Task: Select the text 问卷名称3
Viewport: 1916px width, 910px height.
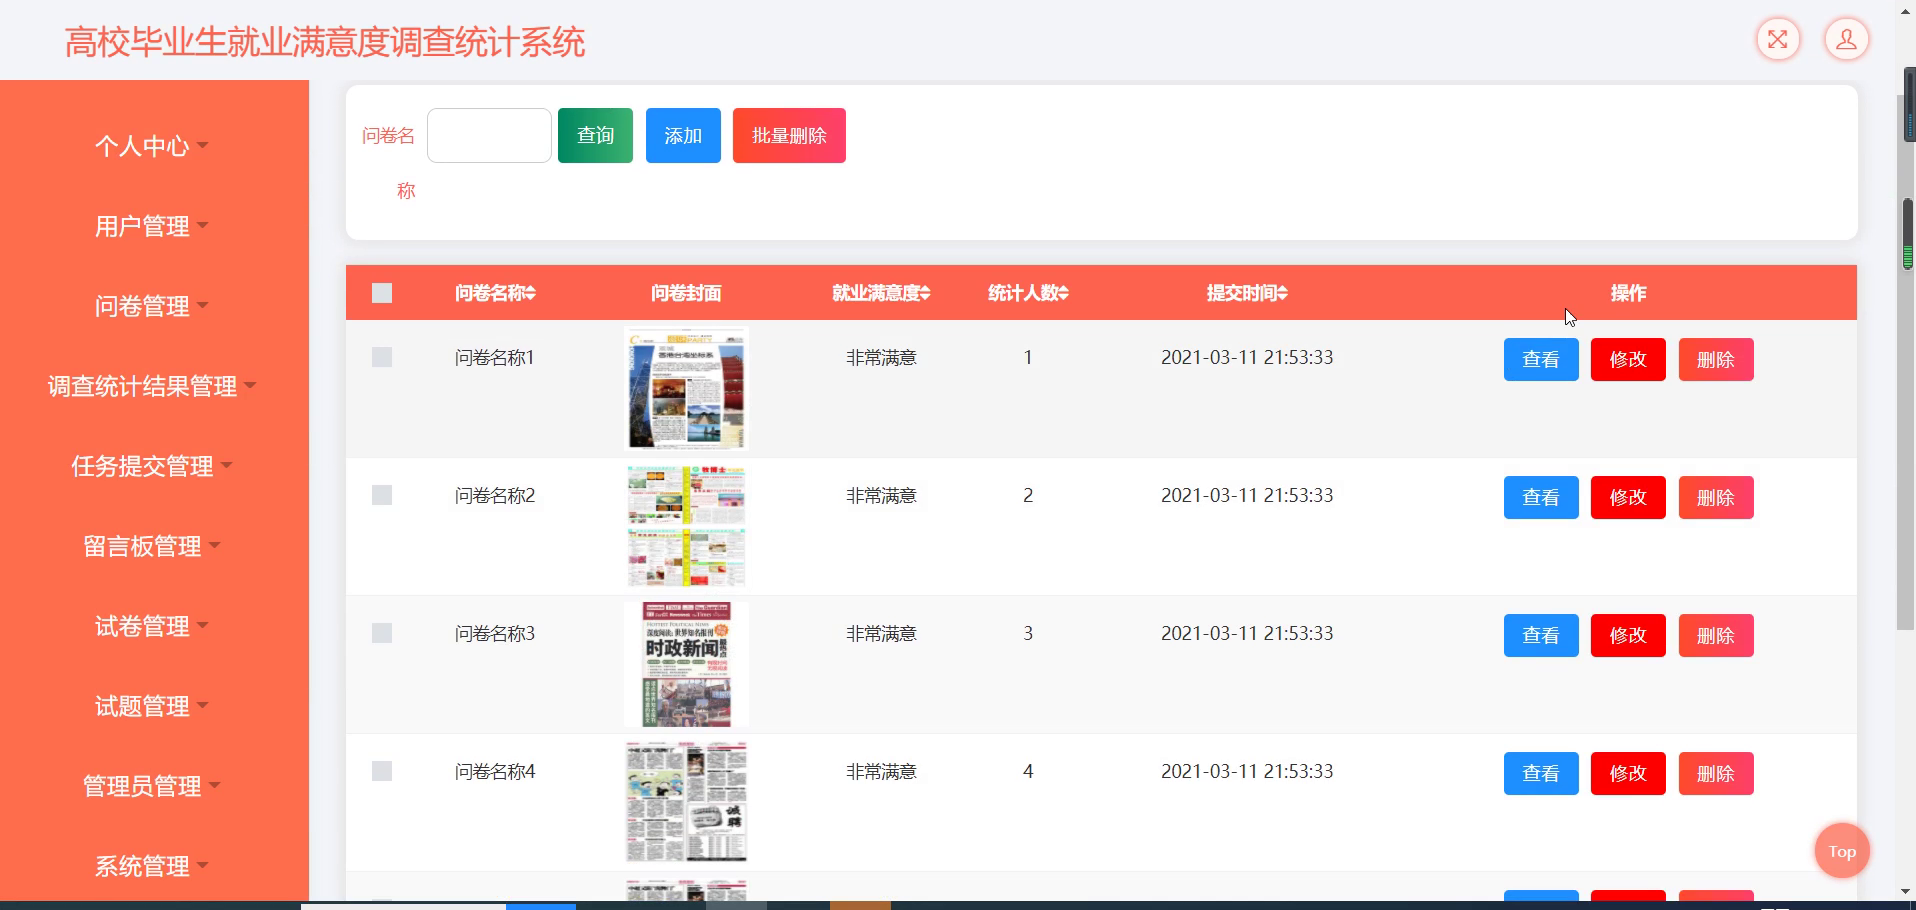Action: (x=495, y=633)
